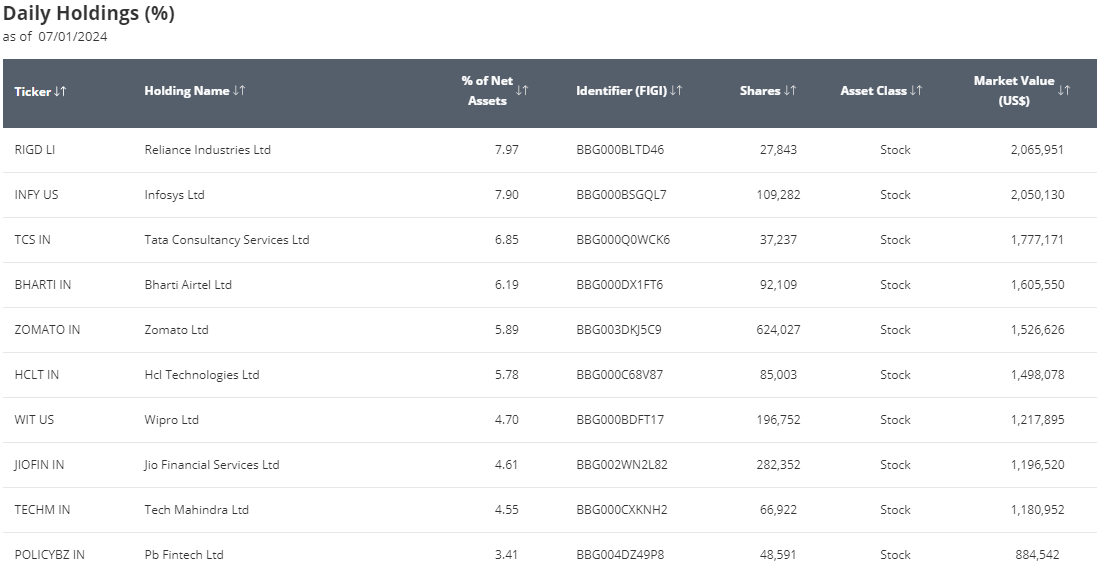Select the ZOMATO IN ticker cell
1097x576 pixels.
[47, 330]
